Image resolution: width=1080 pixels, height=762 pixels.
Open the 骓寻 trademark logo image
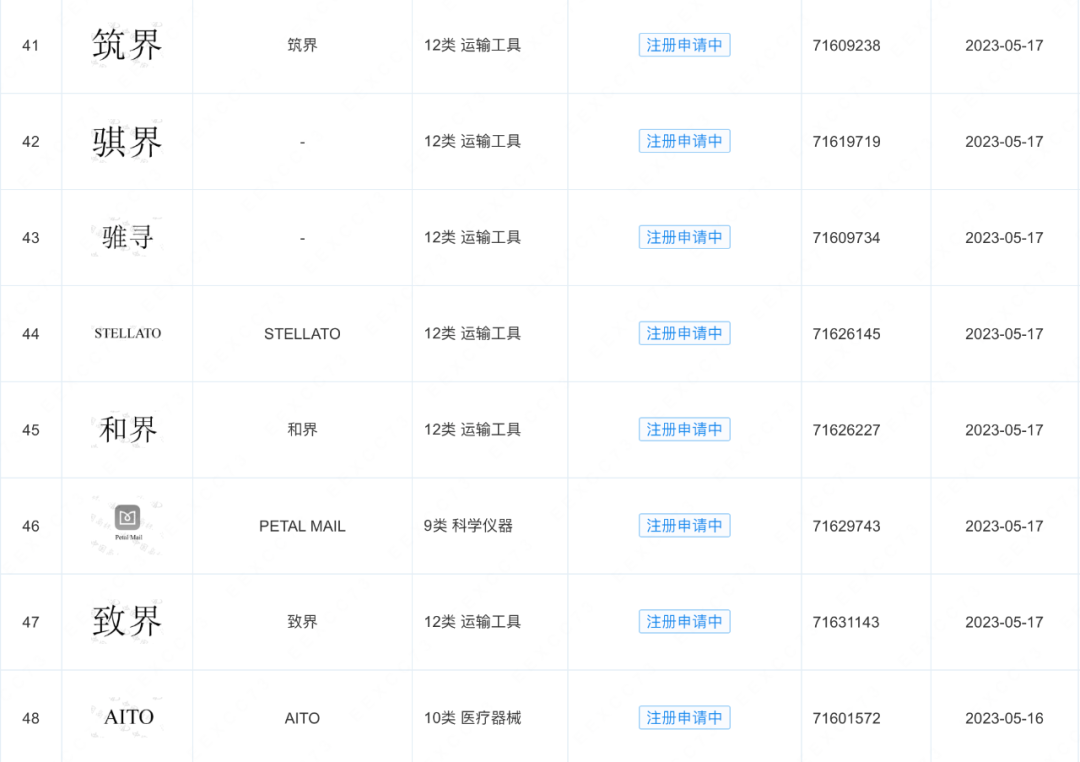pyautogui.click(x=127, y=238)
